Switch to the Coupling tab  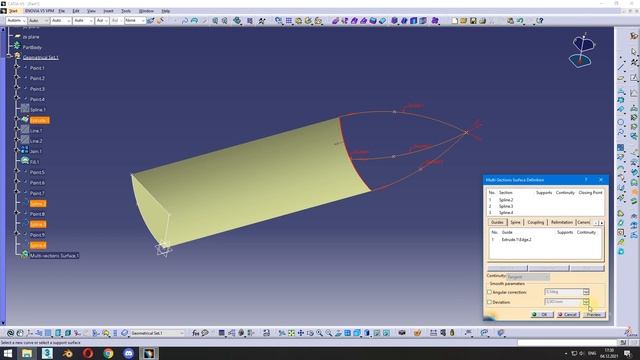tap(536, 222)
